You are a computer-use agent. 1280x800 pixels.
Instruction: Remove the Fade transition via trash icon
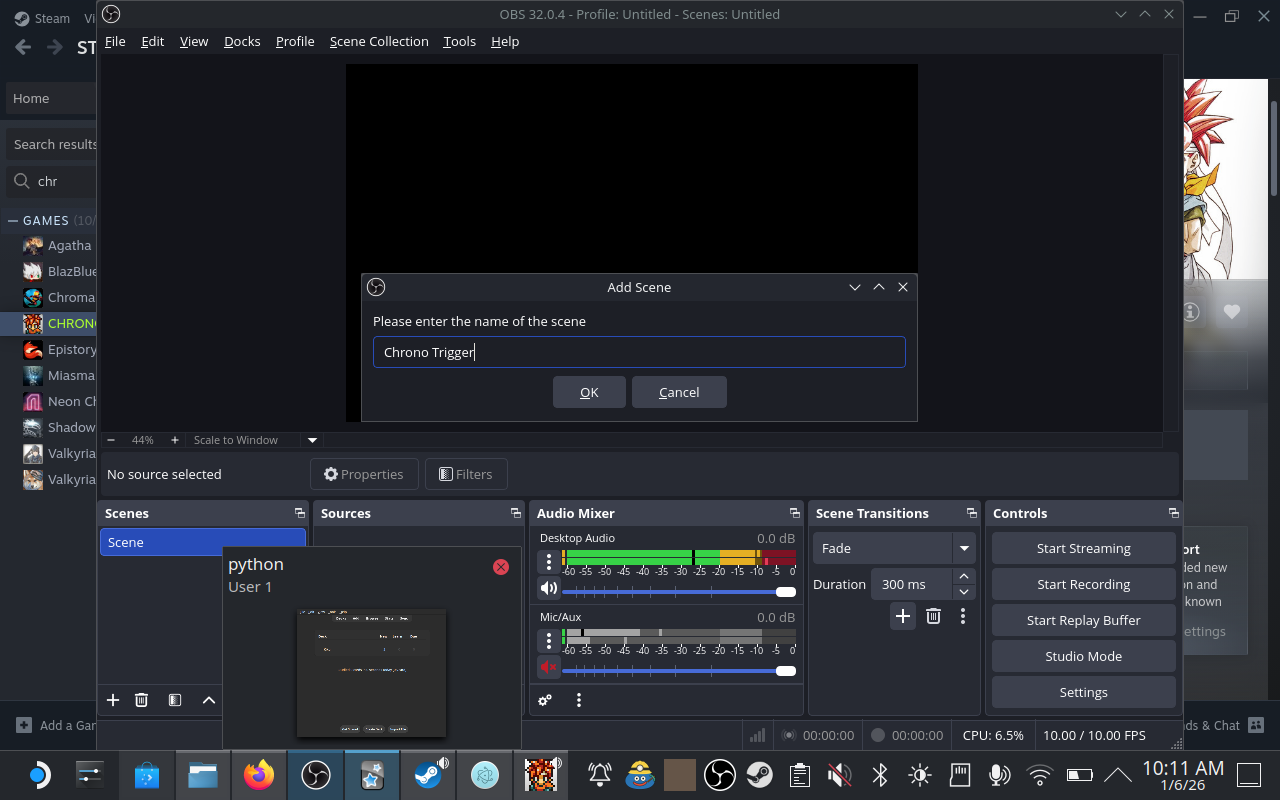pos(933,616)
